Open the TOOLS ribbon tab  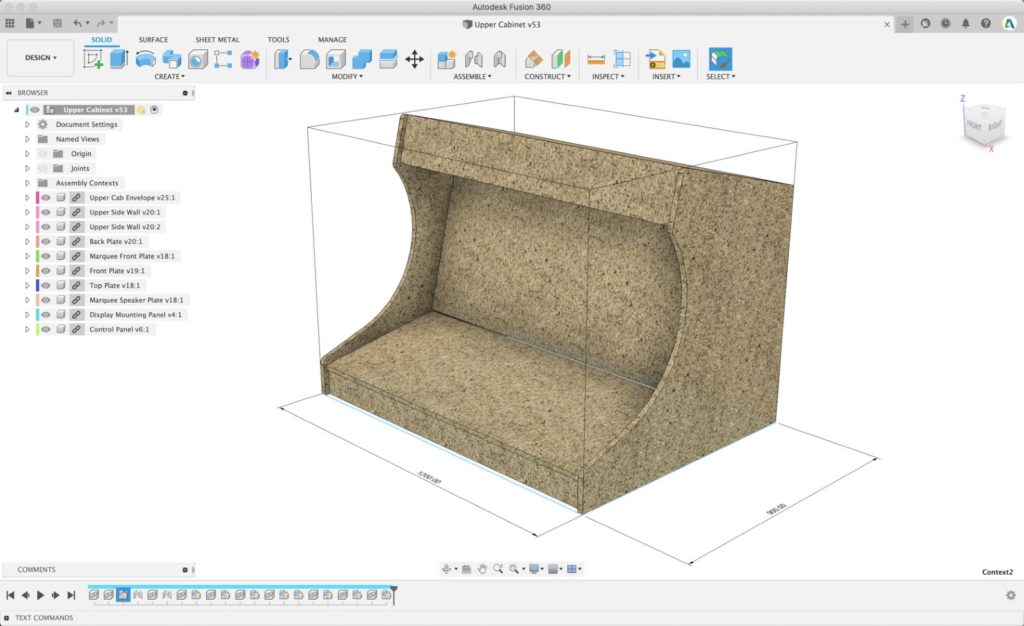[x=278, y=39]
